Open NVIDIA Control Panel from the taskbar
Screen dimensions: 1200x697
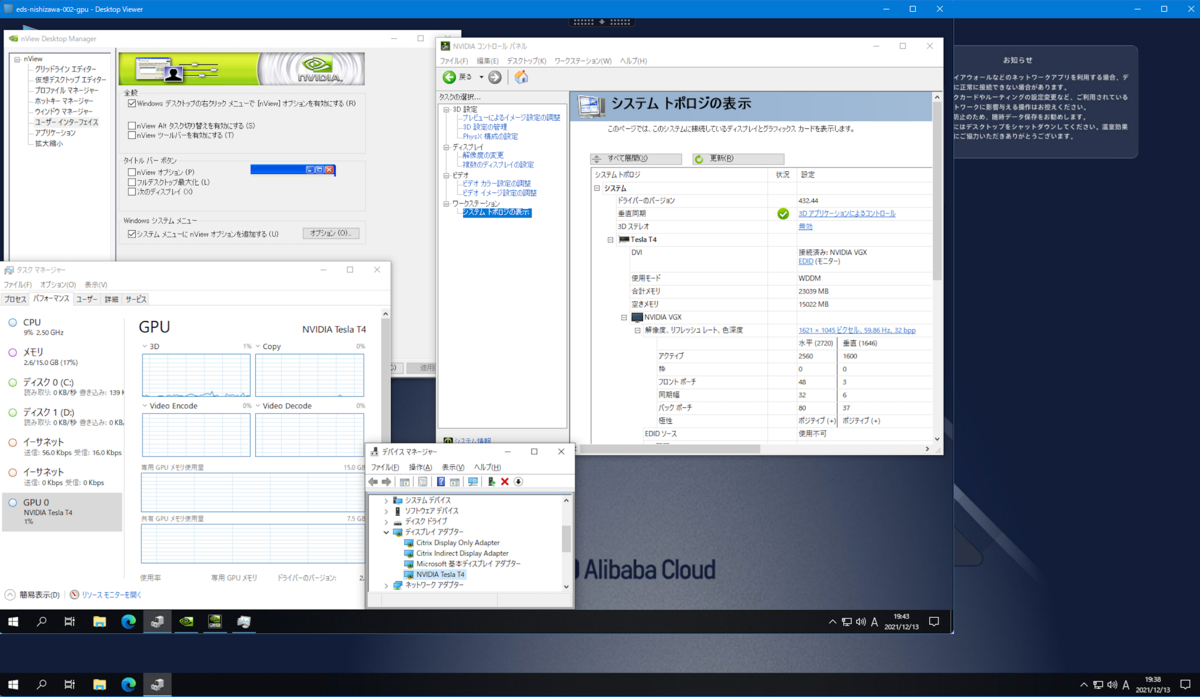click(213, 621)
